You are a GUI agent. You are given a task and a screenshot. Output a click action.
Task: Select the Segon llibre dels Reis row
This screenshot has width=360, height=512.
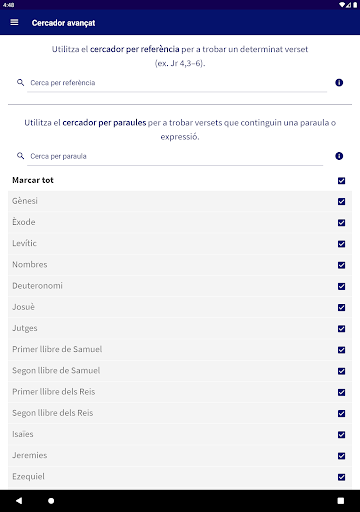pos(180,413)
